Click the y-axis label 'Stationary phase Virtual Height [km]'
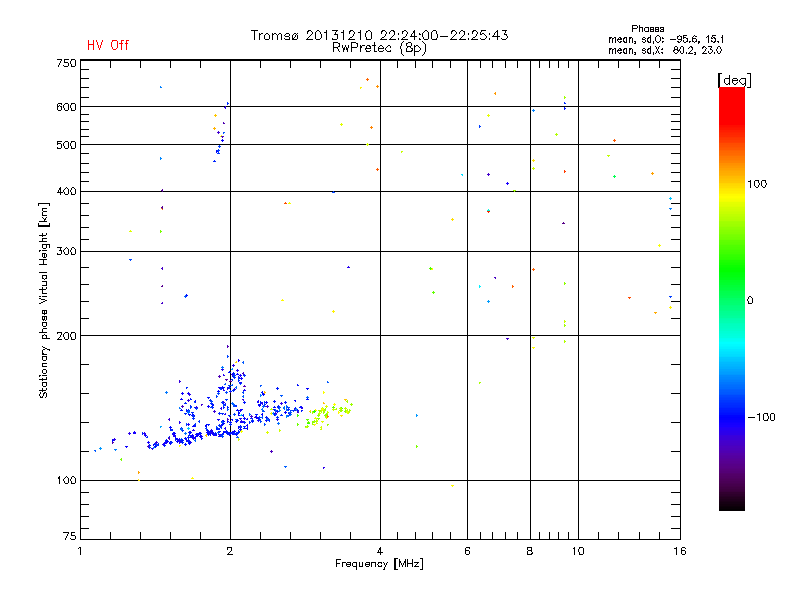This screenshot has height=600, width=800. point(43,301)
